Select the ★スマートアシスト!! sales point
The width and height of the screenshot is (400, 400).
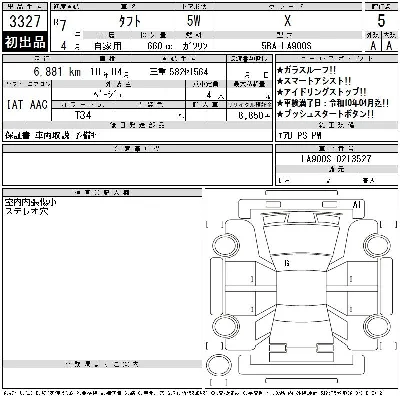314,81
